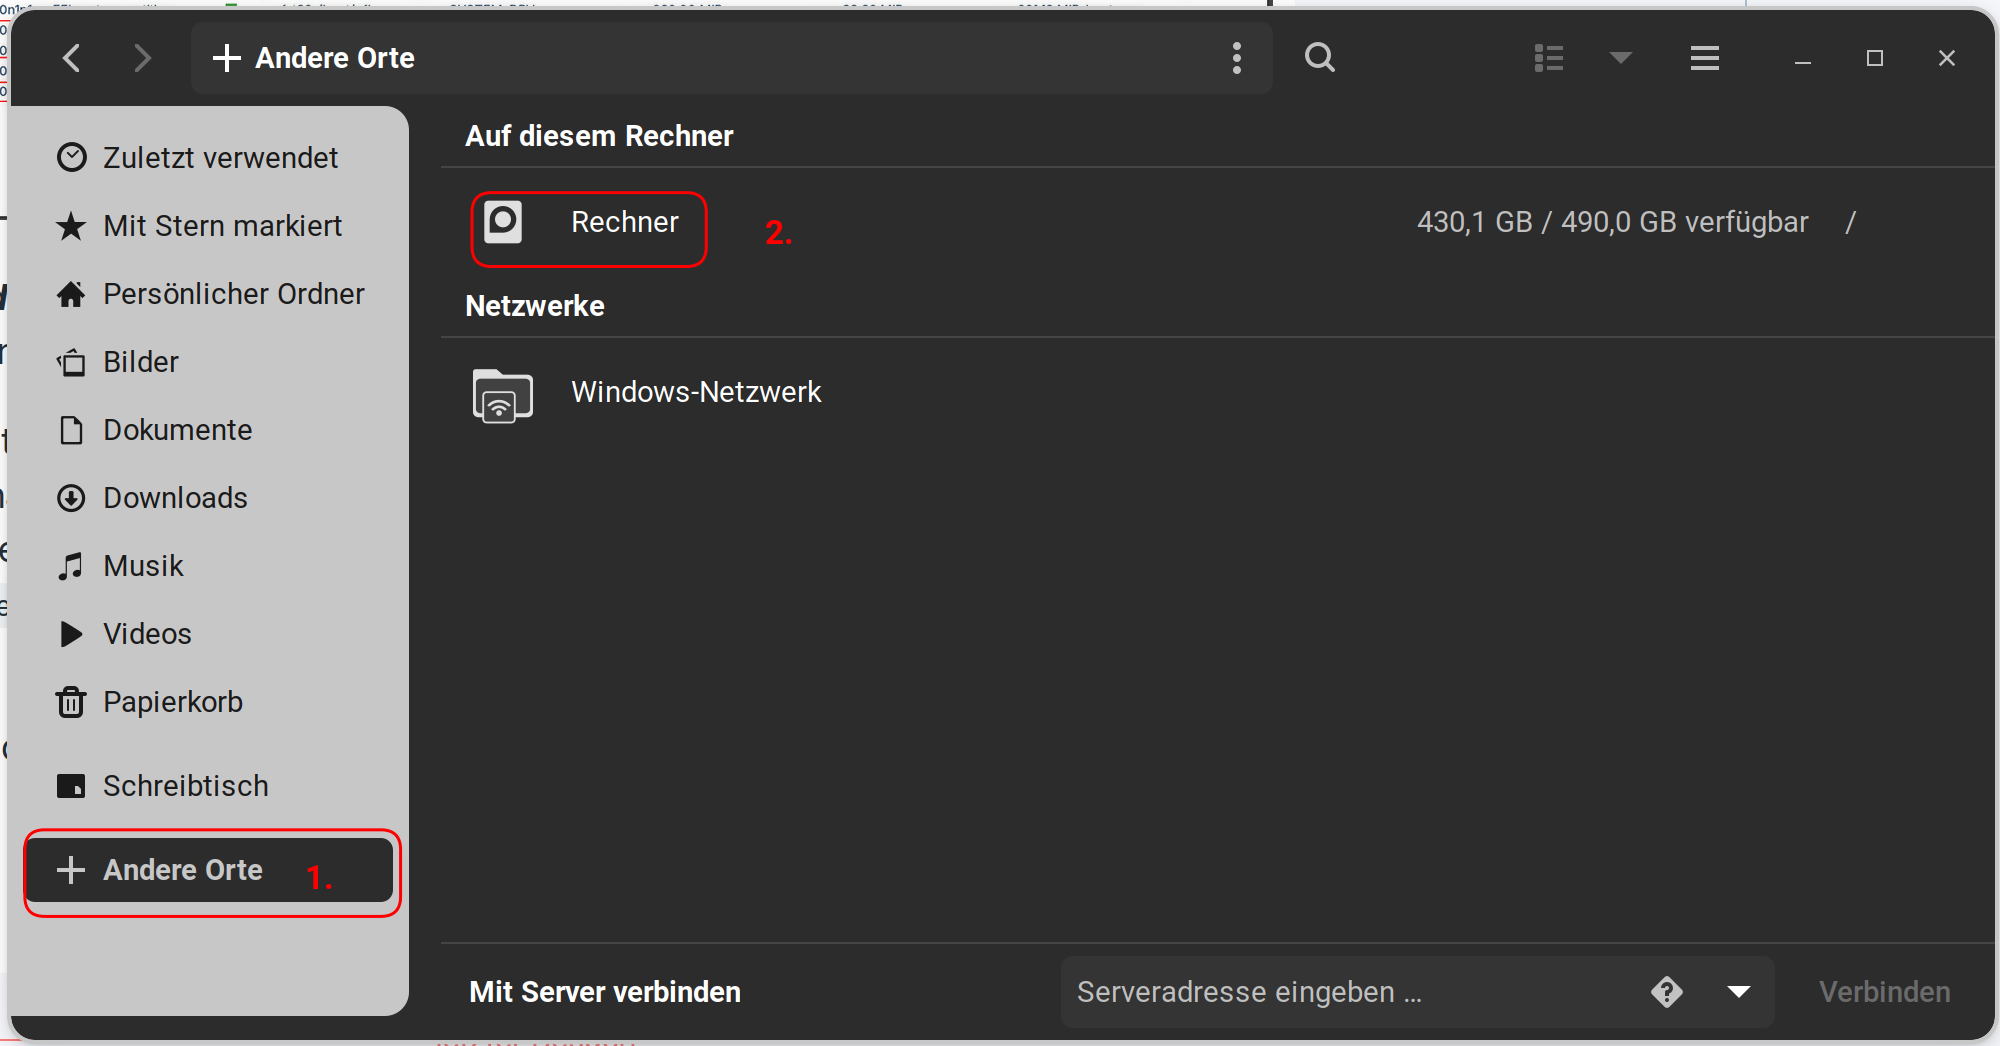The height and width of the screenshot is (1046, 2000).
Task: Select Andere Orte in sidebar
Action: point(208,870)
